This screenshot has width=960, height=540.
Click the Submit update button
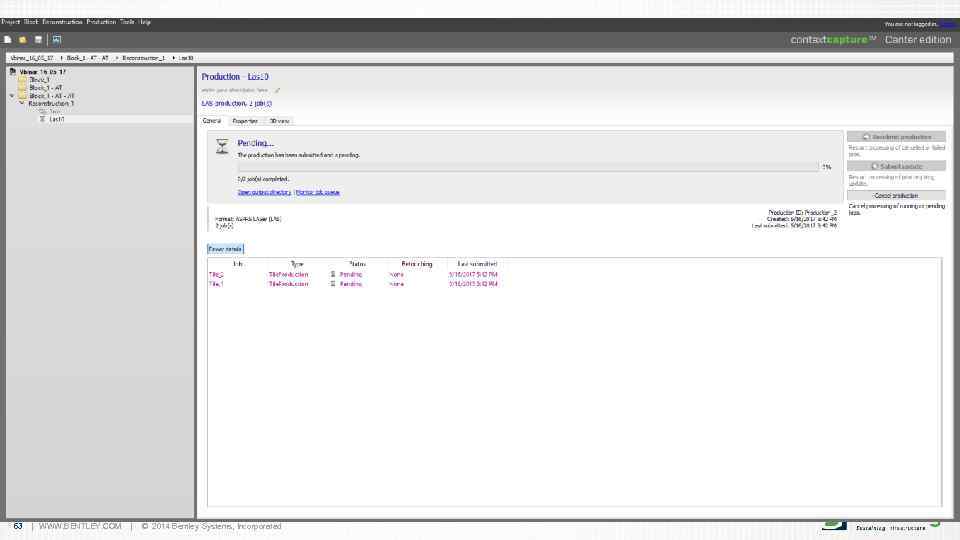(896, 166)
